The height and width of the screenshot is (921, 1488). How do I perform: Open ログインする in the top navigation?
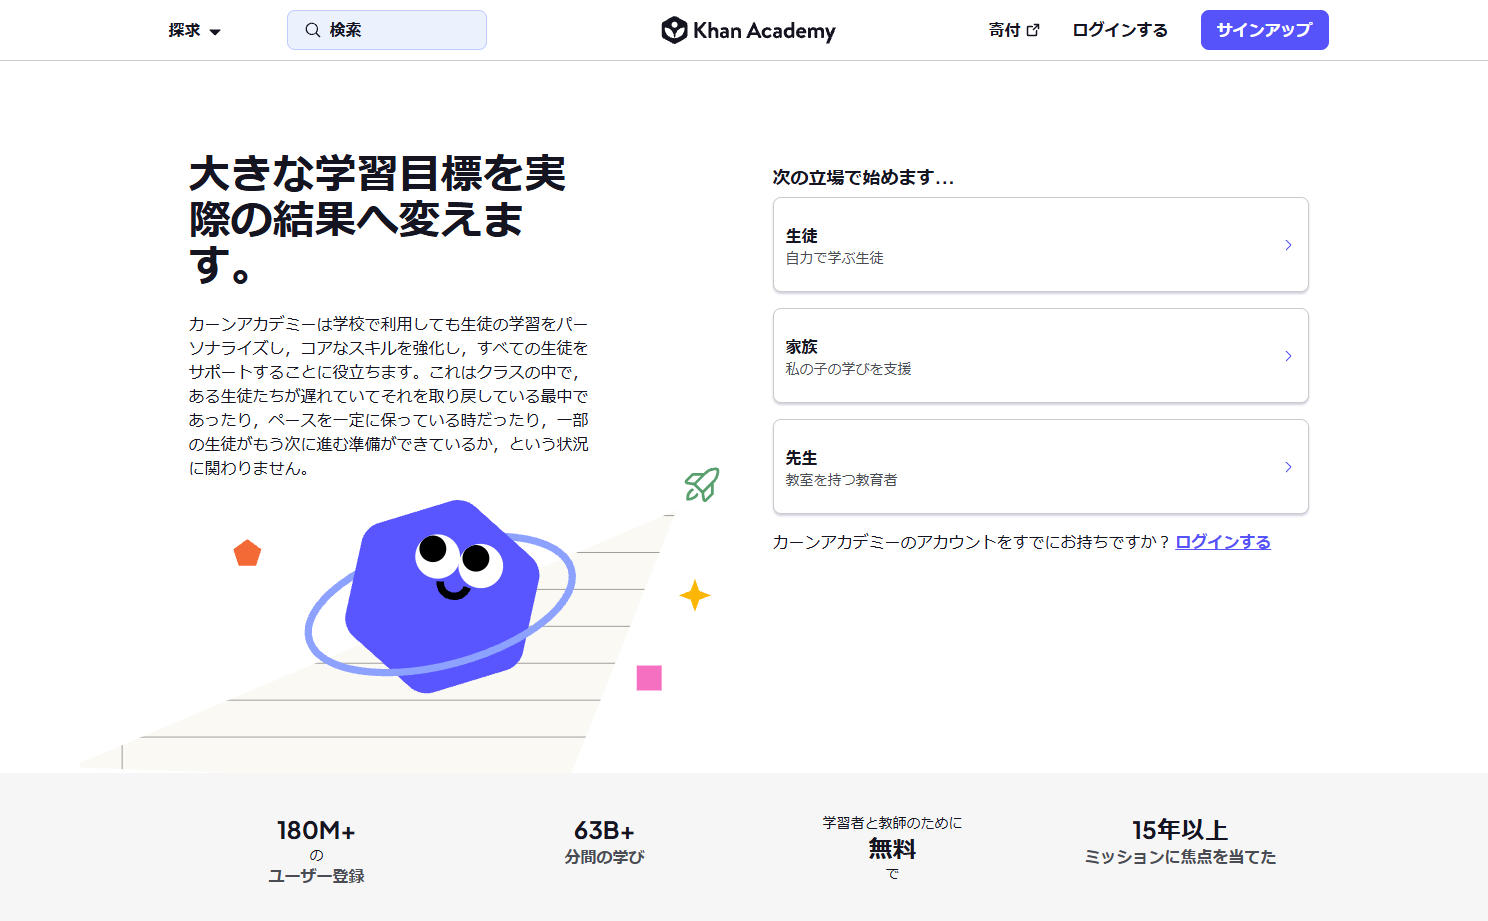pyautogui.click(x=1120, y=30)
